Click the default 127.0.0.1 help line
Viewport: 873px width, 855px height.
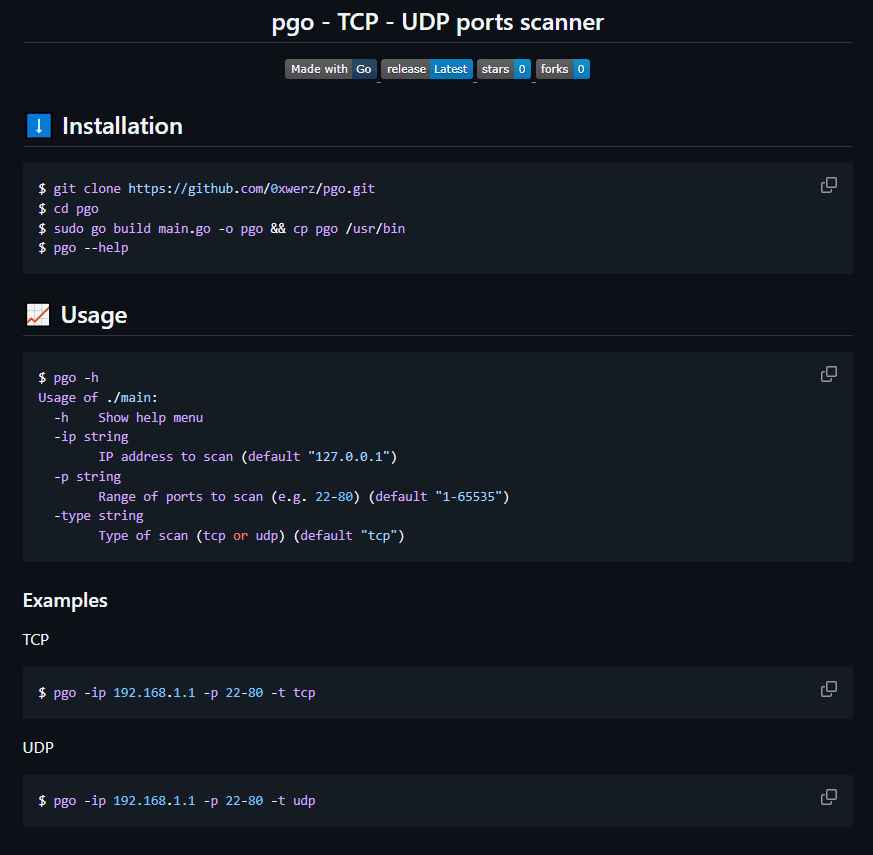tap(248, 457)
